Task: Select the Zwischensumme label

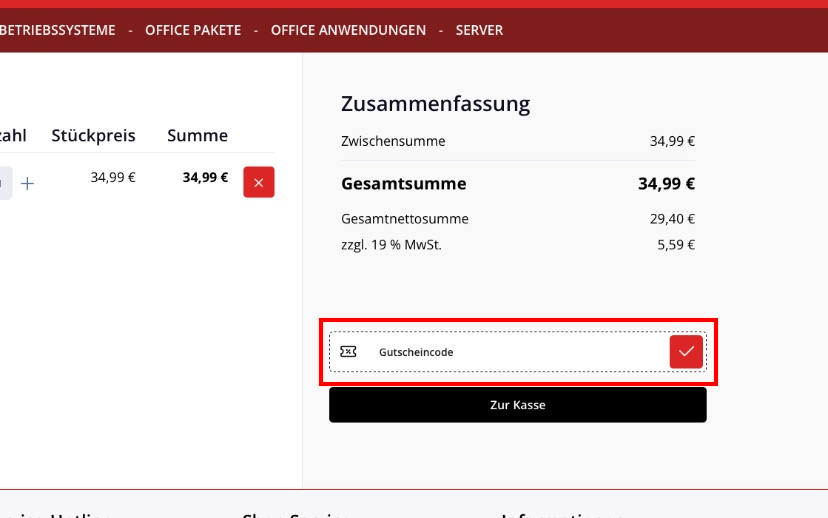Action: pos(393,141)
